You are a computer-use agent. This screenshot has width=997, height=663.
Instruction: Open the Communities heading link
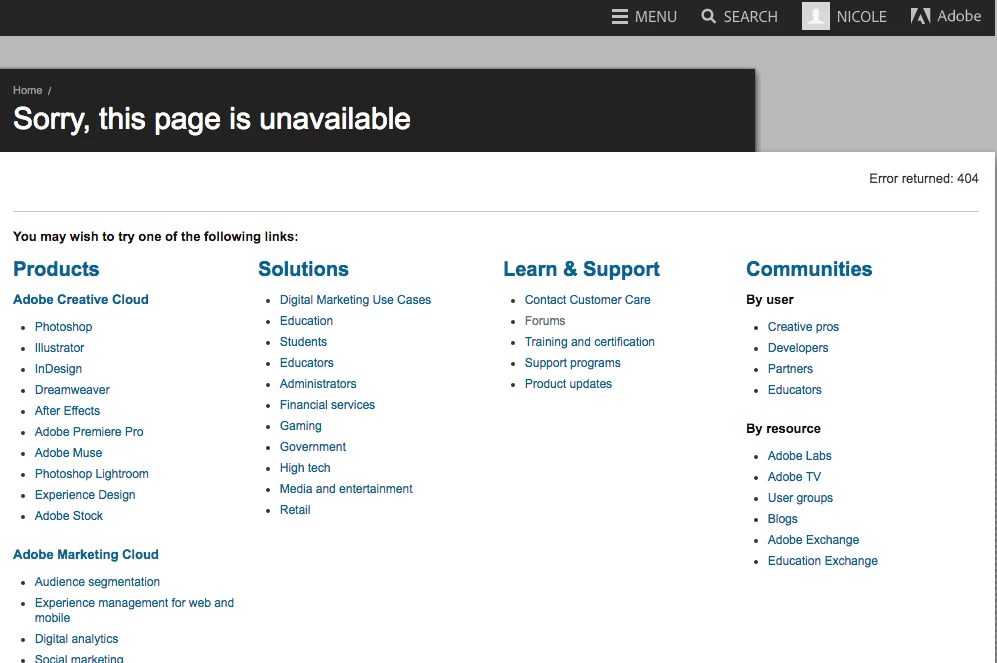coord(809,269)
